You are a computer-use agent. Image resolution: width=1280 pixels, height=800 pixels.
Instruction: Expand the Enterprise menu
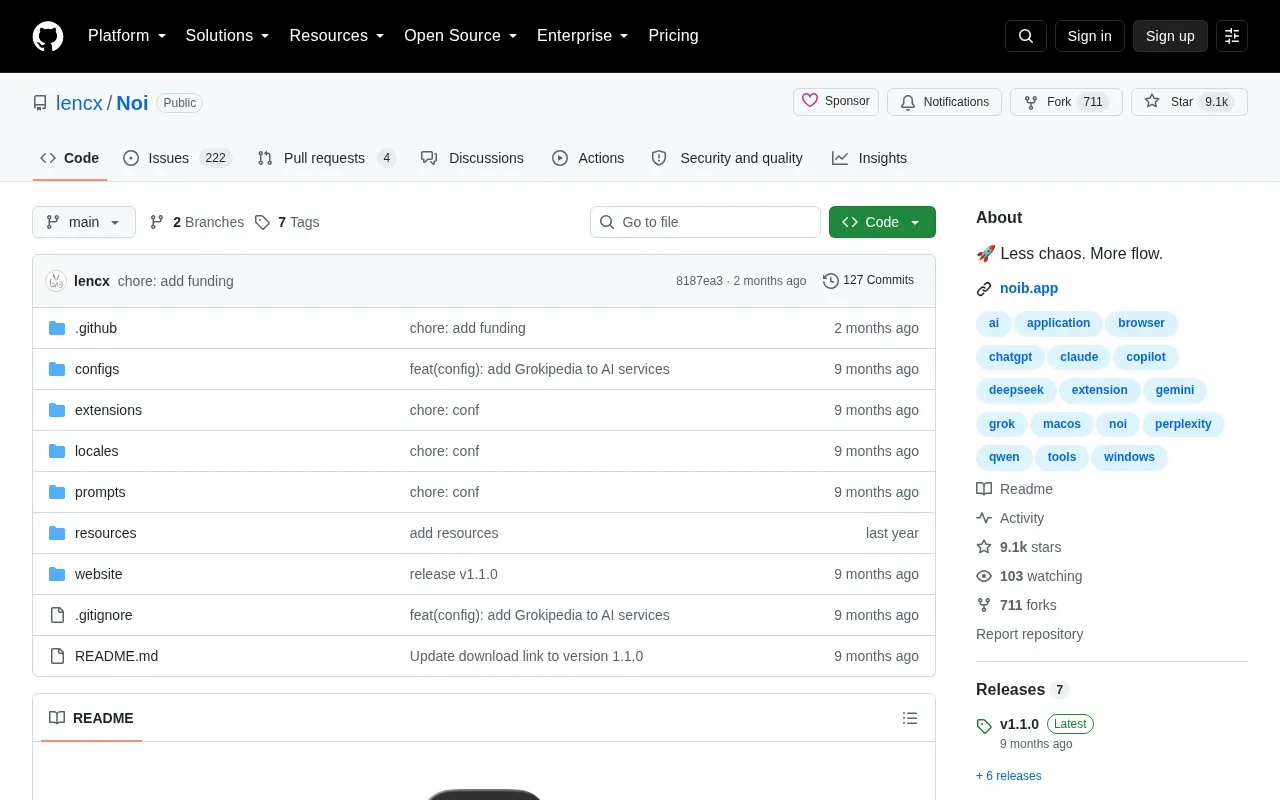[x=582, y=36]
